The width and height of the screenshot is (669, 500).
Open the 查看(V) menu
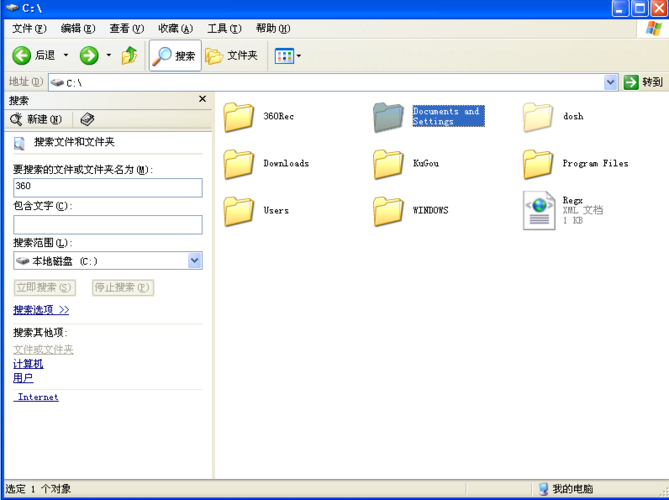pyautogui.click(x=127, y=29)
